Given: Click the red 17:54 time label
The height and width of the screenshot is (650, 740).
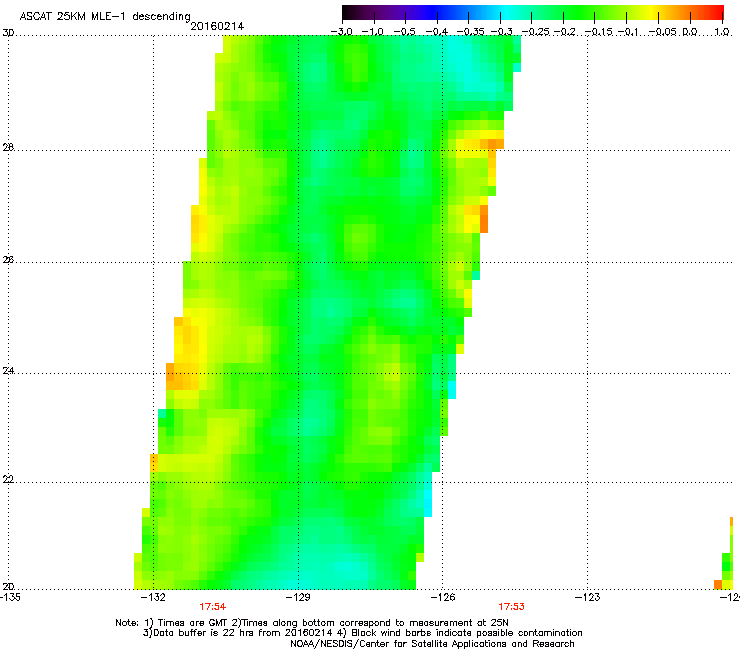Looking at the screenshot, I should (x=213, y=607).
